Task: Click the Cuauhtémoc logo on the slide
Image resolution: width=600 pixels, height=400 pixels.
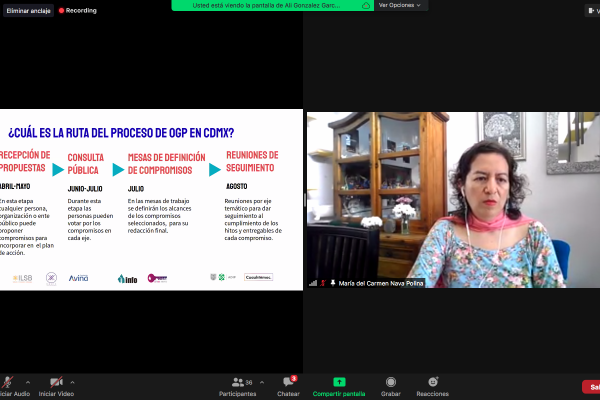Action: 258,277
